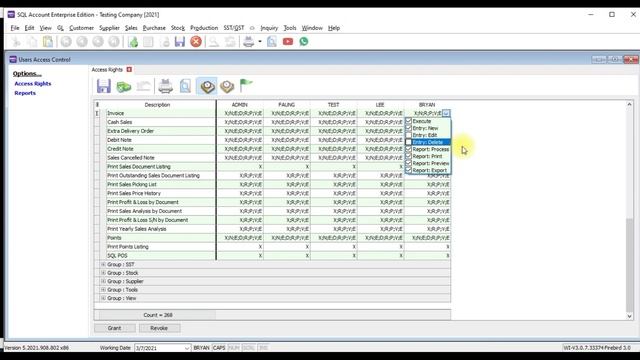Click the greyed Cut scissors icon
The image size is (640, 360).
16,42
